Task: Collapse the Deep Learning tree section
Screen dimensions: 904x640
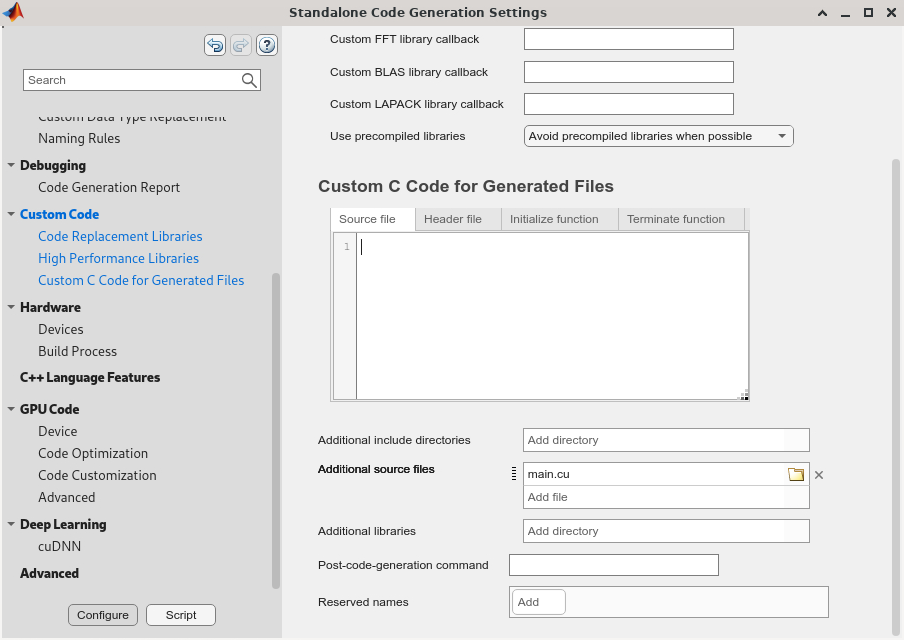Action: 11,524
